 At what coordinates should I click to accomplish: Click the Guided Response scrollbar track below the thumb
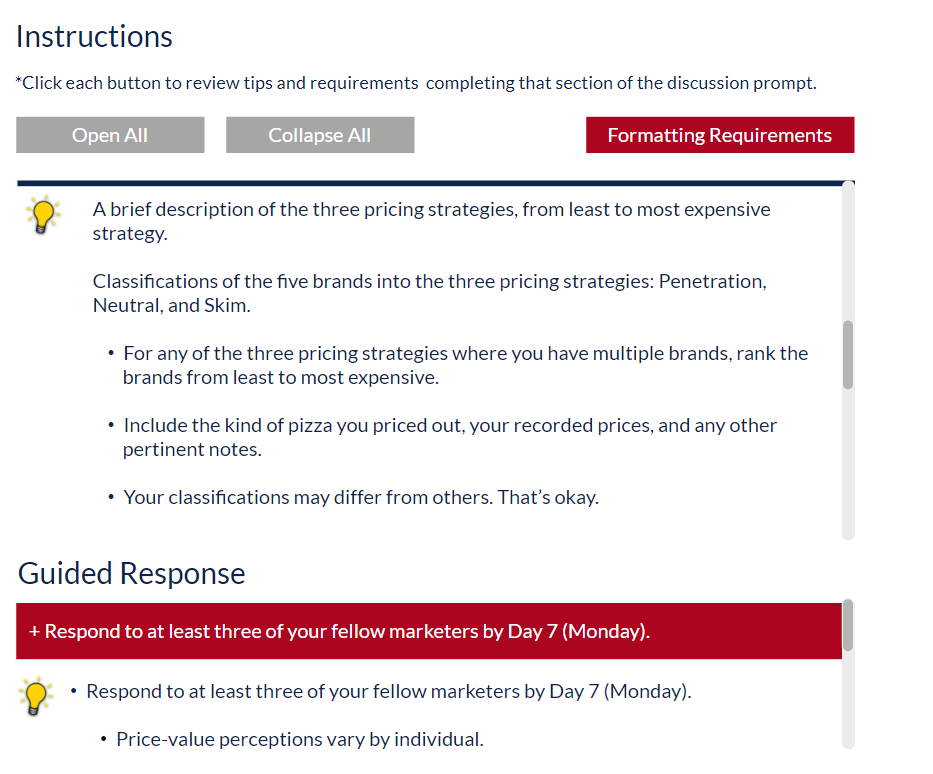849,700
